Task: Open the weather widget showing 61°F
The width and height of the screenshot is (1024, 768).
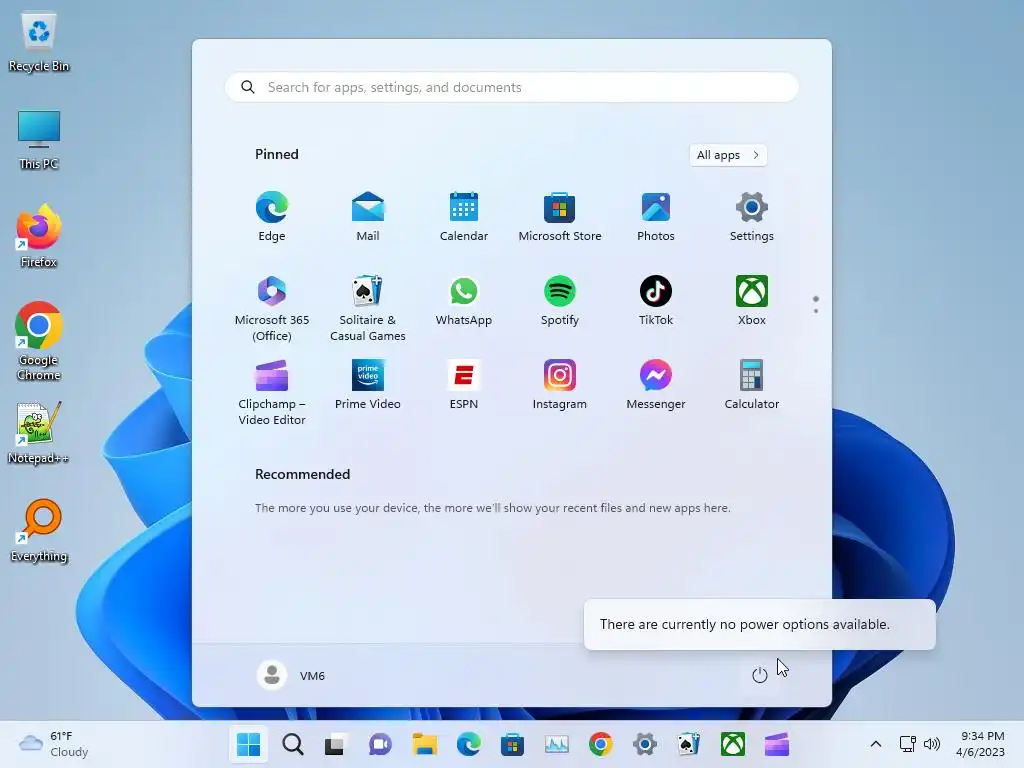Action: coord(54,744)
